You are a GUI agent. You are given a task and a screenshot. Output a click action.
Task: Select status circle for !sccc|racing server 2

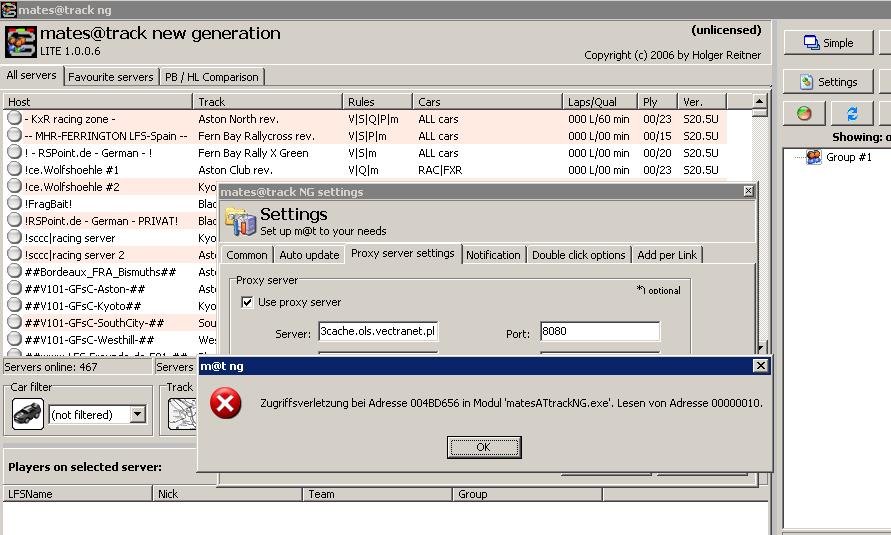tap(14, 254)
